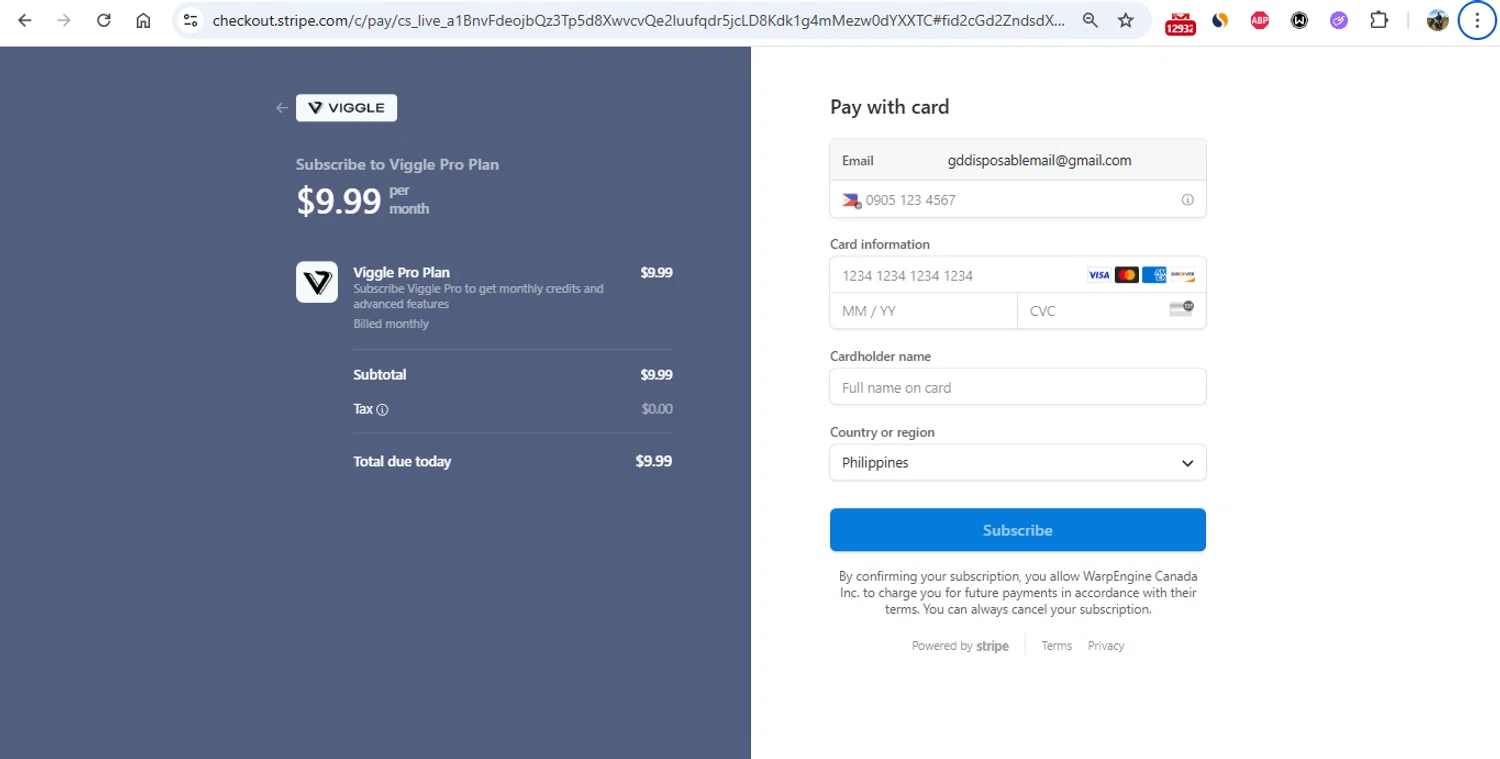Click the phone field info icon
1500x759 pixels.
pos(1188,200)
